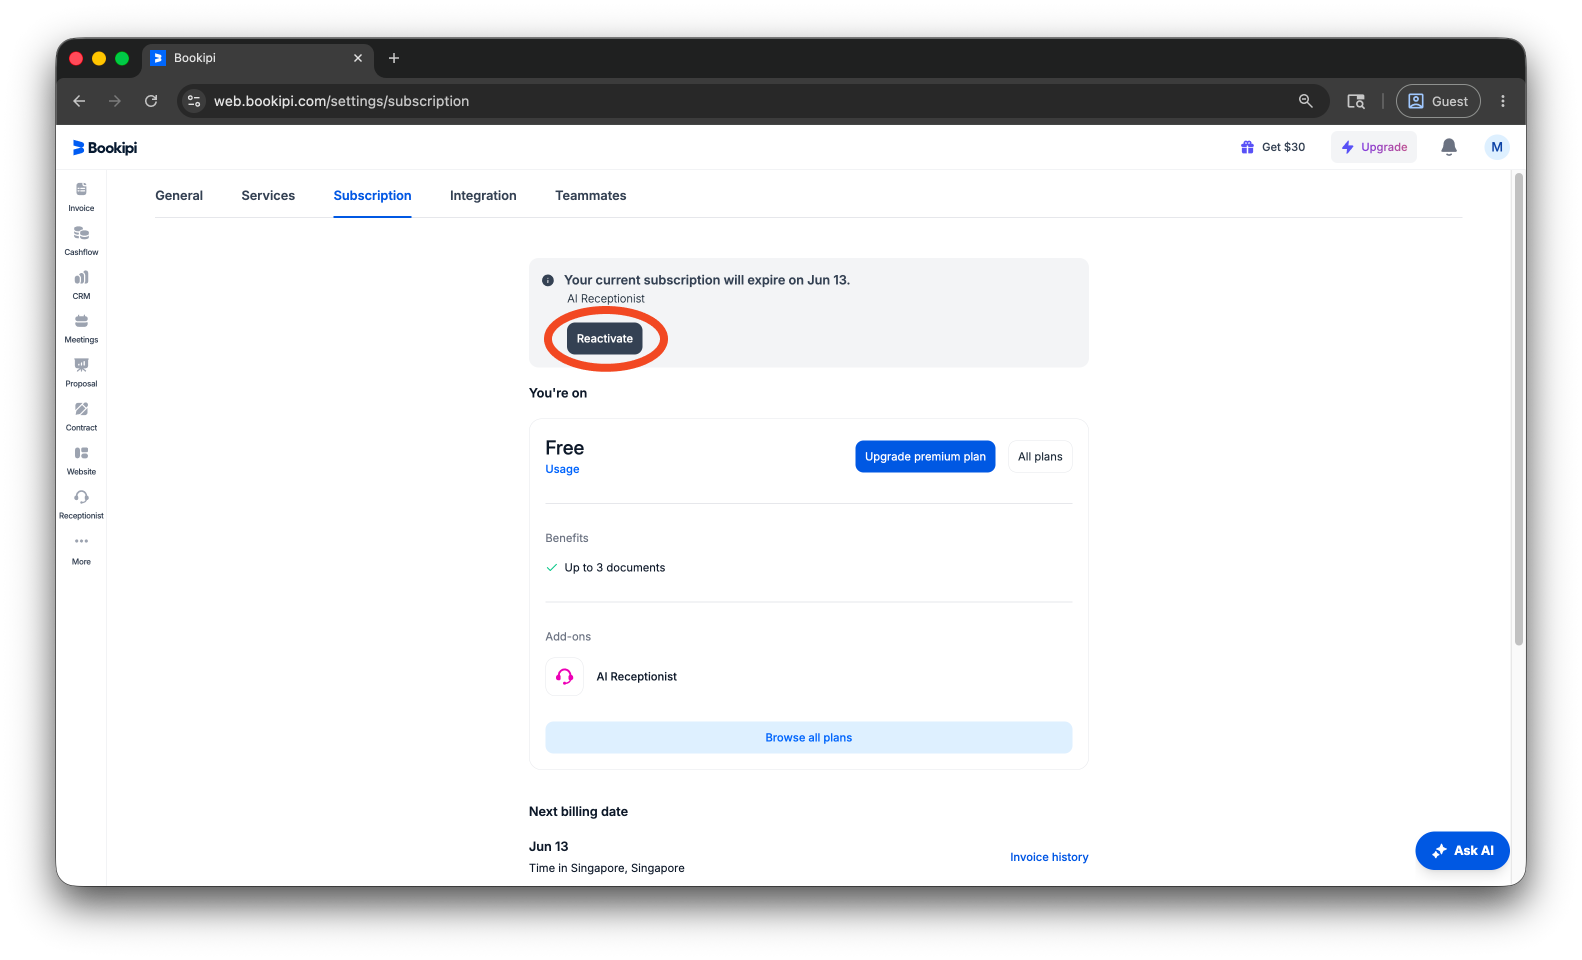This screenshot has height=960, width=1582.
Task: Open the Ask AI assistant
Action: (1462, 851)
